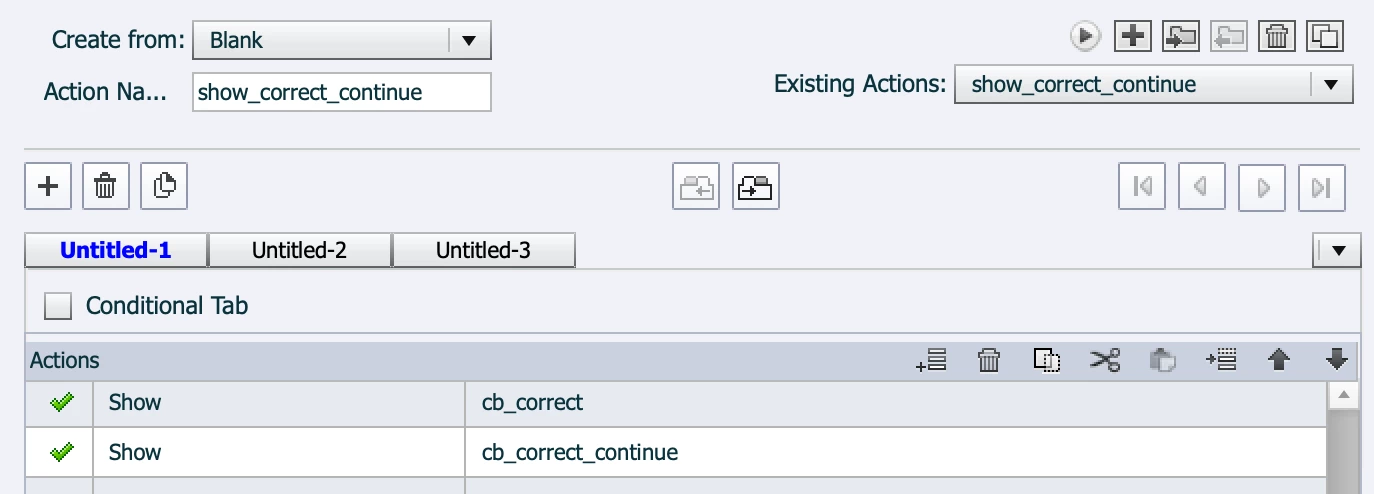
Task: Enable the Conditional Tab checkbox
Action: 58,306
